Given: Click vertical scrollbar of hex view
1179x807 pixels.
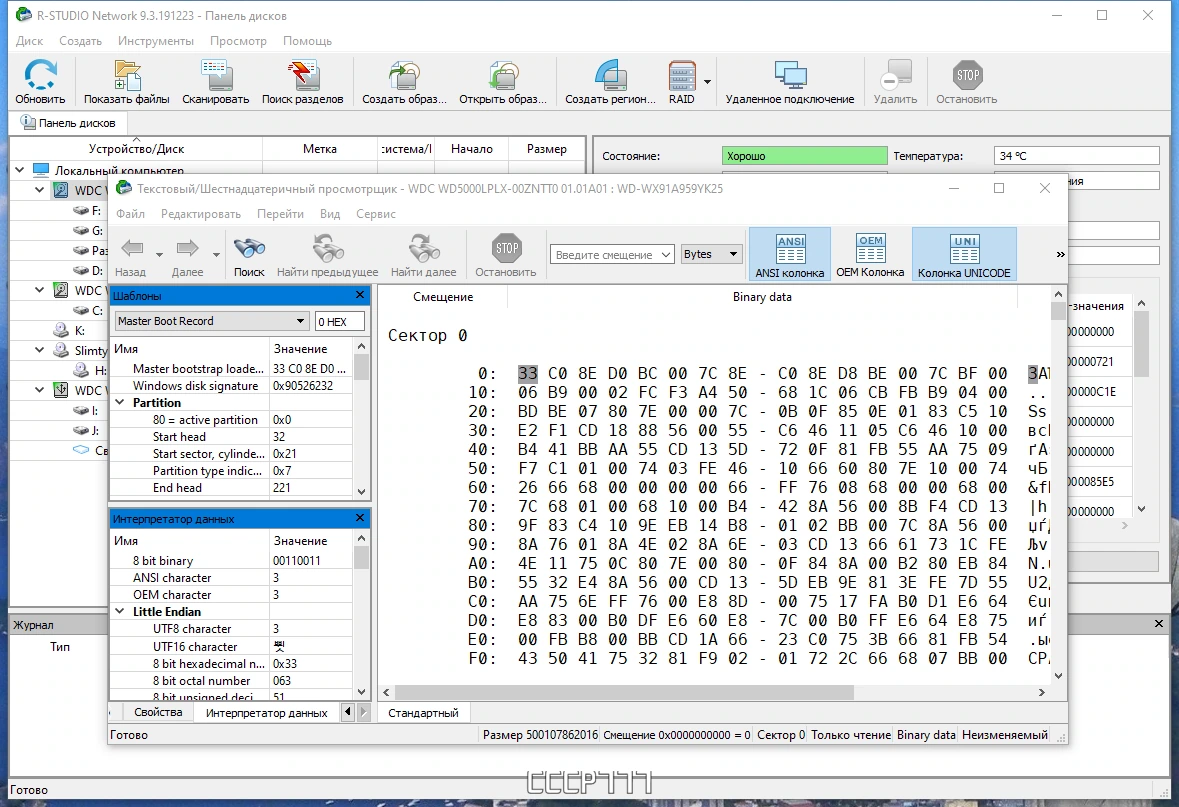Looking at the screenshot, I should [x=1059, y=311].
